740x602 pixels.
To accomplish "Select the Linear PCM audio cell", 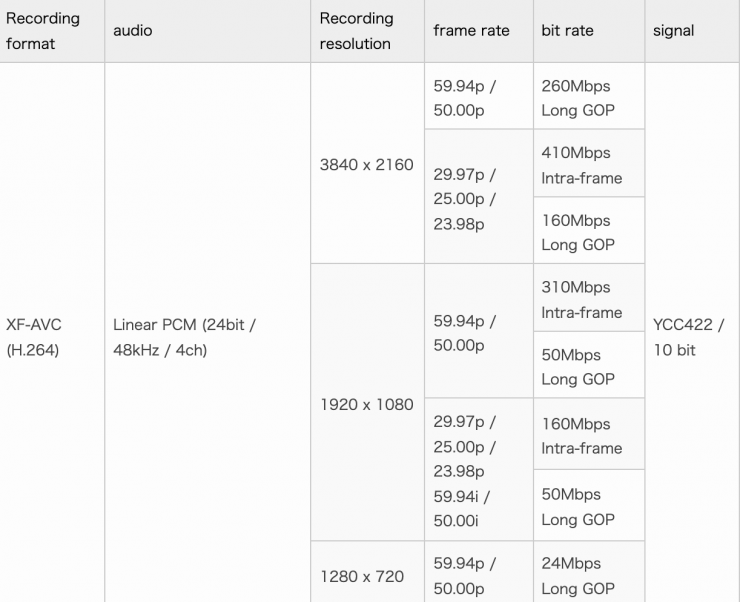I will coord(185,338).
